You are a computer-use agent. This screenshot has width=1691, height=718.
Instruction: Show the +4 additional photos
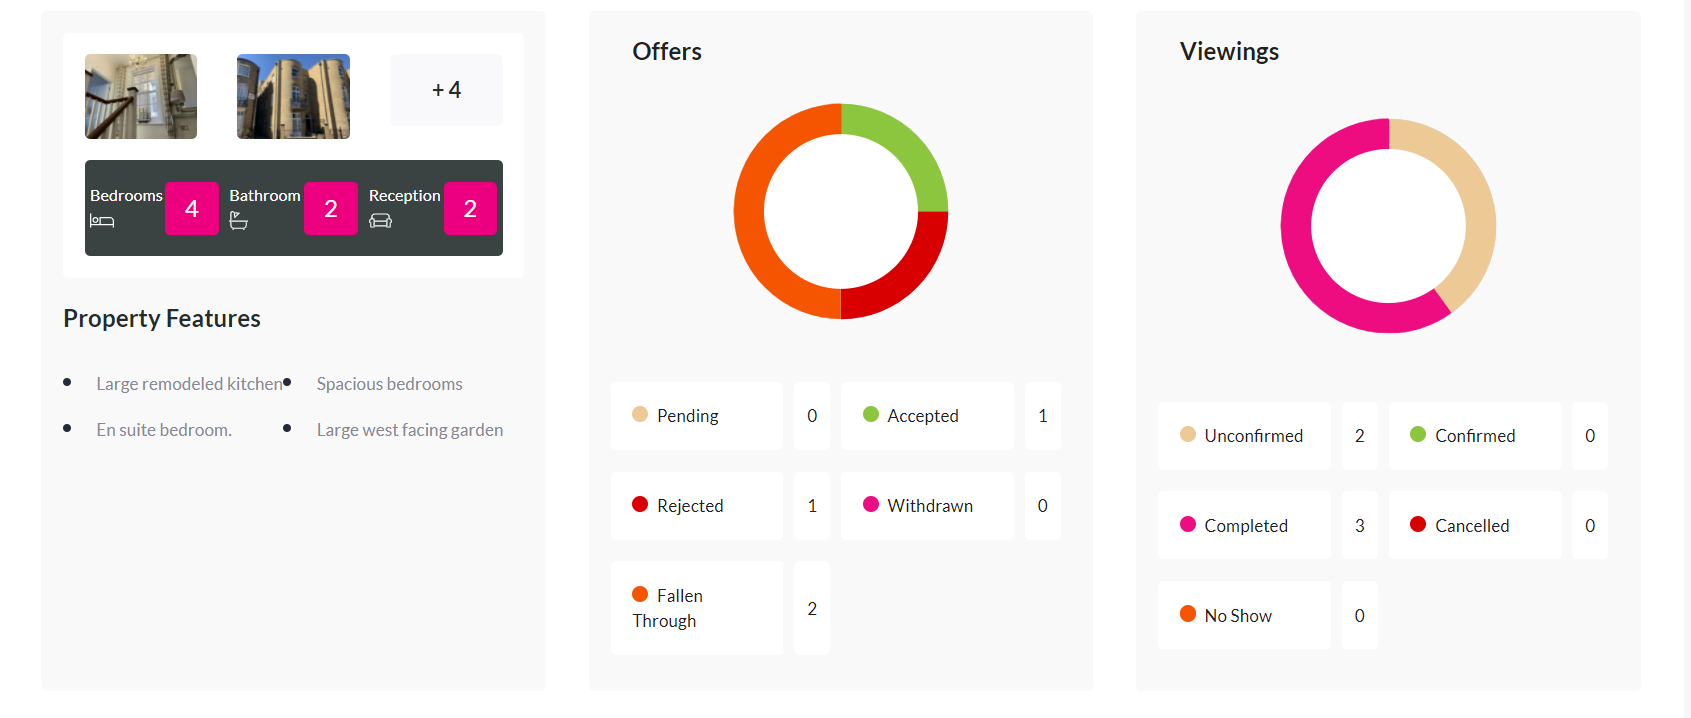[x=446, y=90]
